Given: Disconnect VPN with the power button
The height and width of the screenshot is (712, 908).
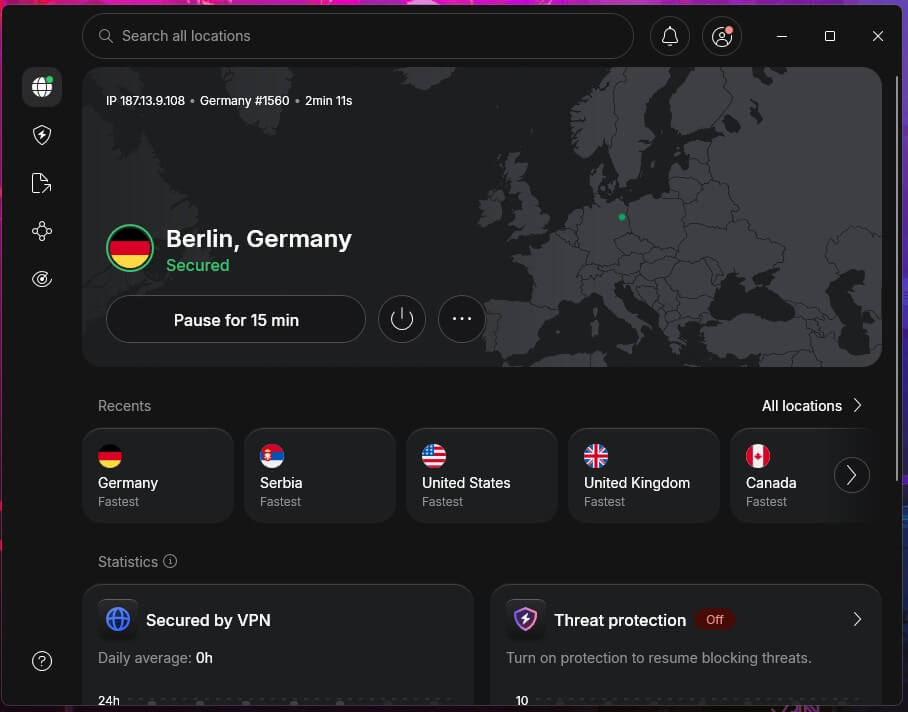Looking at the screenshot, I should (x=402, y=319).
